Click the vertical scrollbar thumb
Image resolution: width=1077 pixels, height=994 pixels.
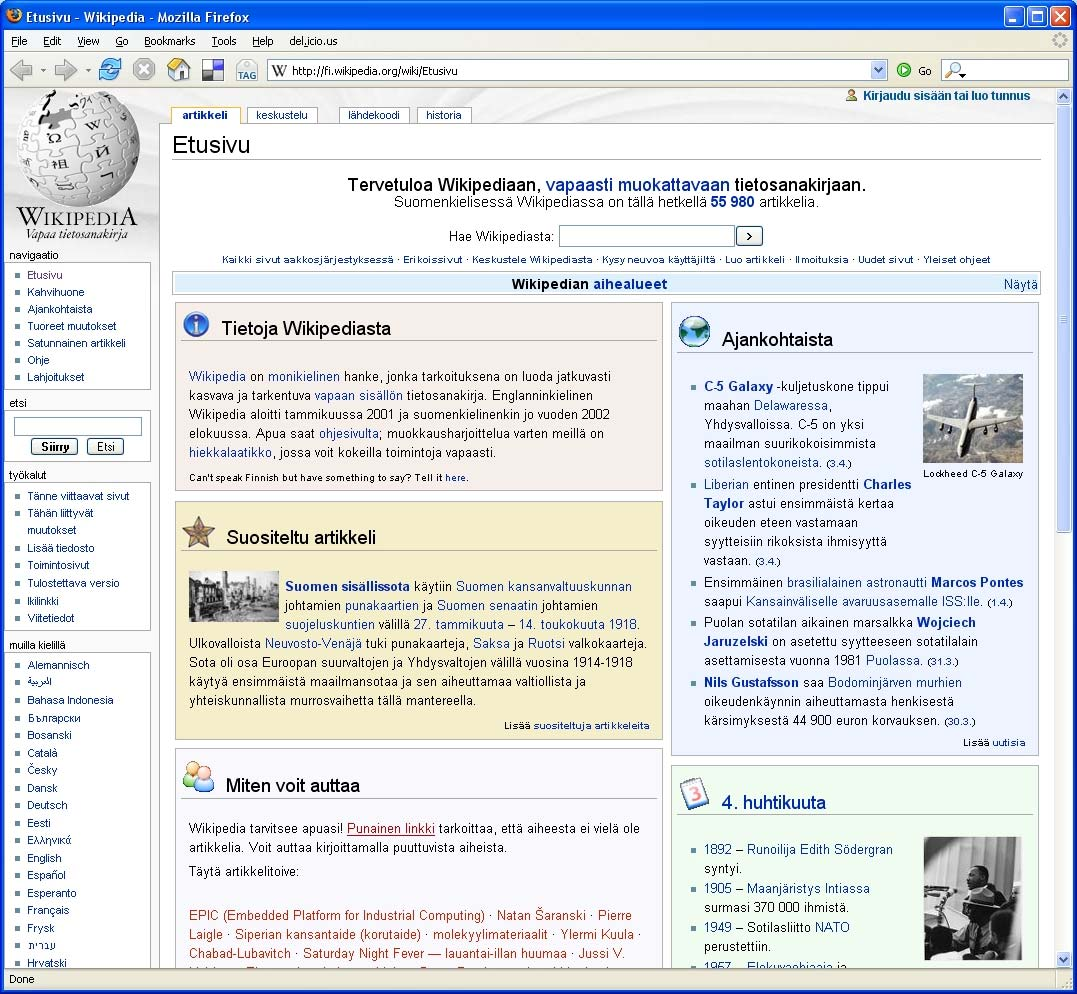(1063, 319)
